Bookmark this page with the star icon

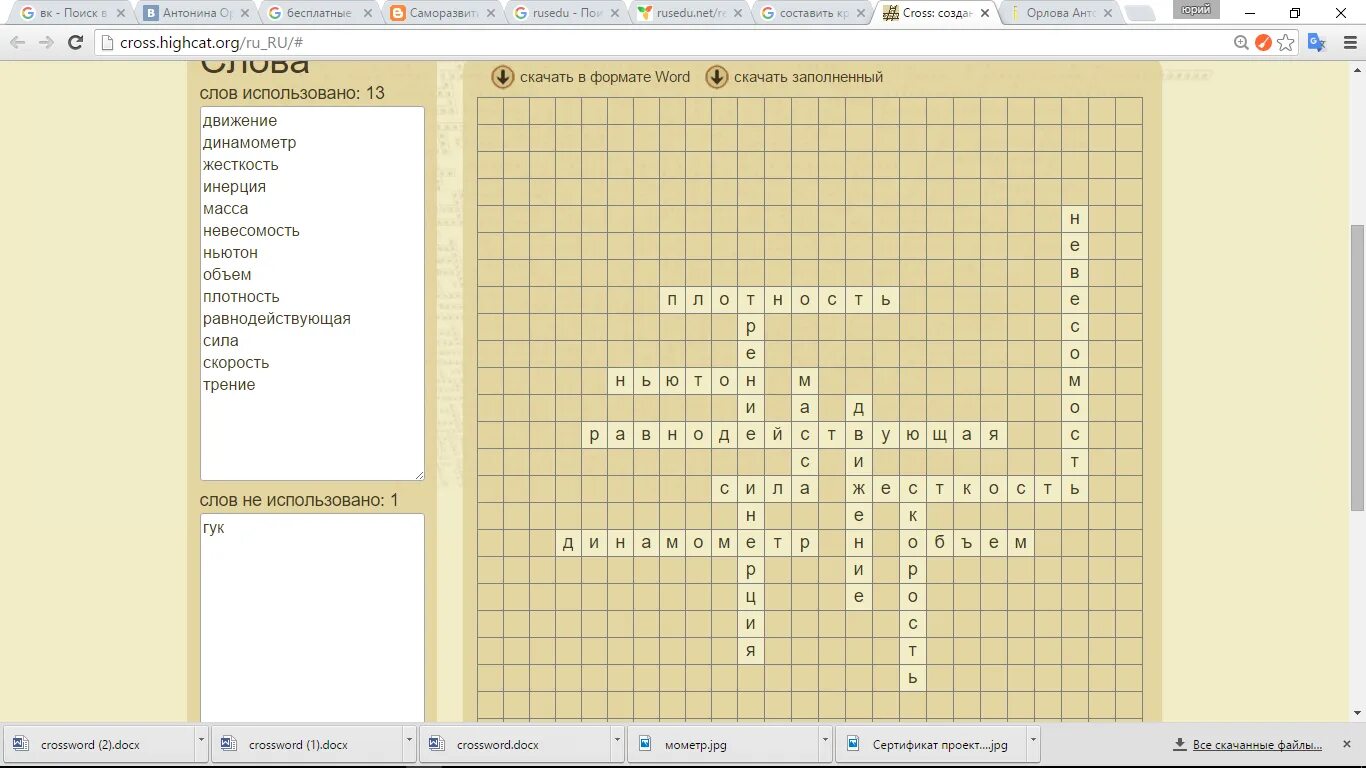pyautogui.click(x=1286, y=42)
